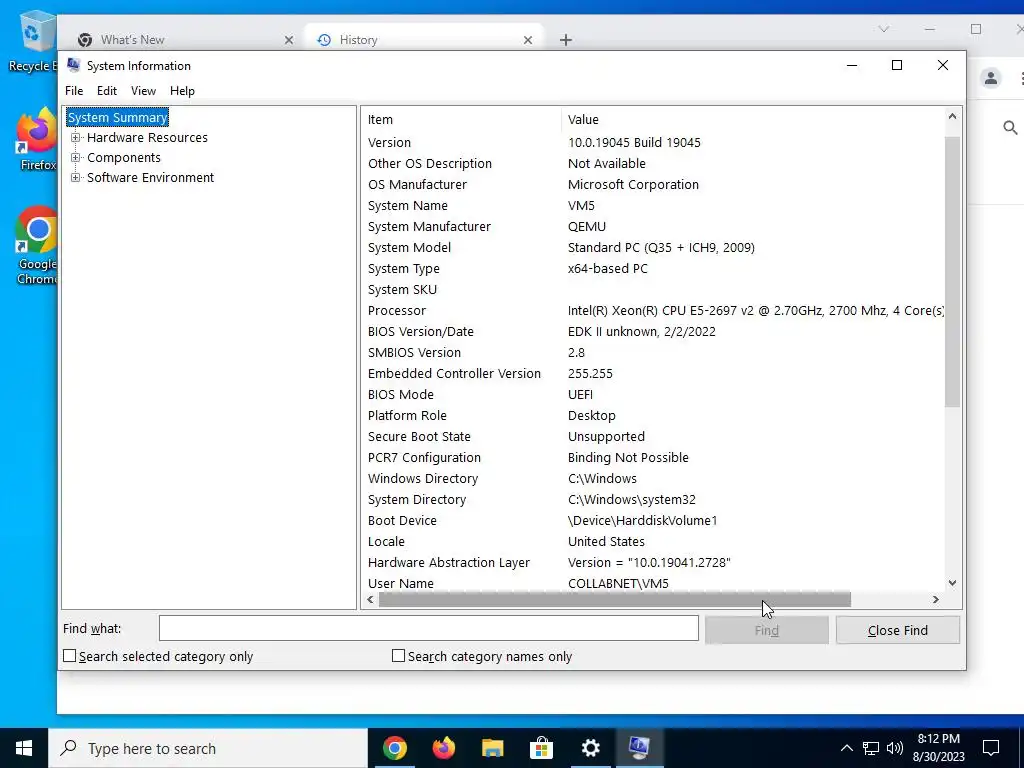
Task: Click the Item column header
Action: 461,120
